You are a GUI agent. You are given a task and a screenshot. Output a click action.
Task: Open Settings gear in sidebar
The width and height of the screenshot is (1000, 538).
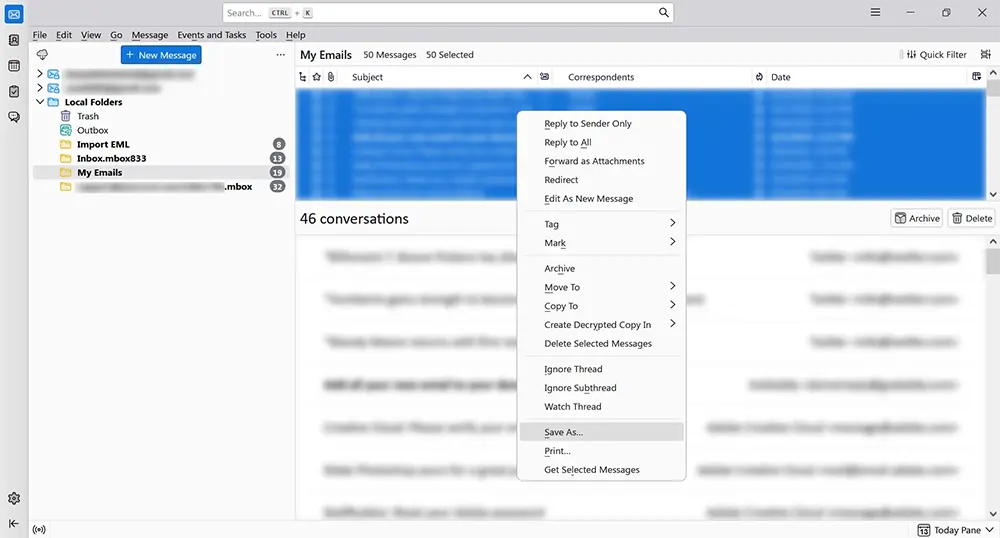point(14,498)
